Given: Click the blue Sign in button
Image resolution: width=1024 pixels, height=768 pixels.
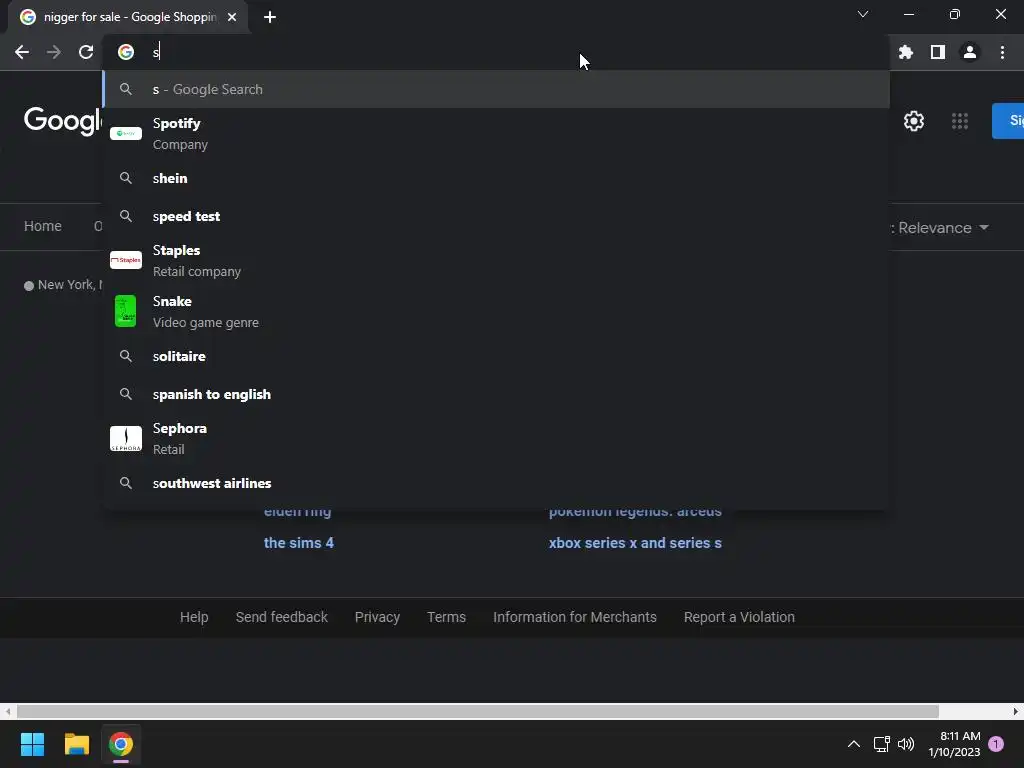Looking at the screenshot, I should tap(1008, 121).
